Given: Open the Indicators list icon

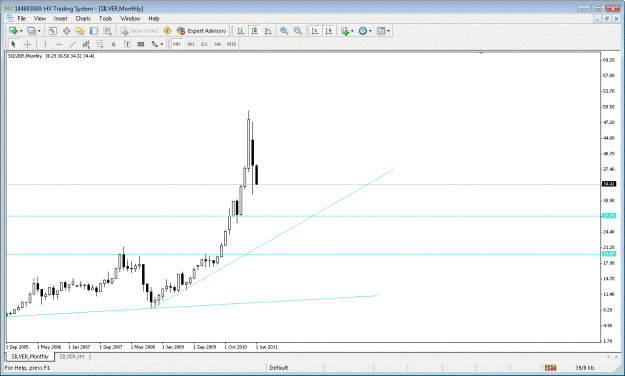Looking at the screenshot, I should tap(345, 31).
